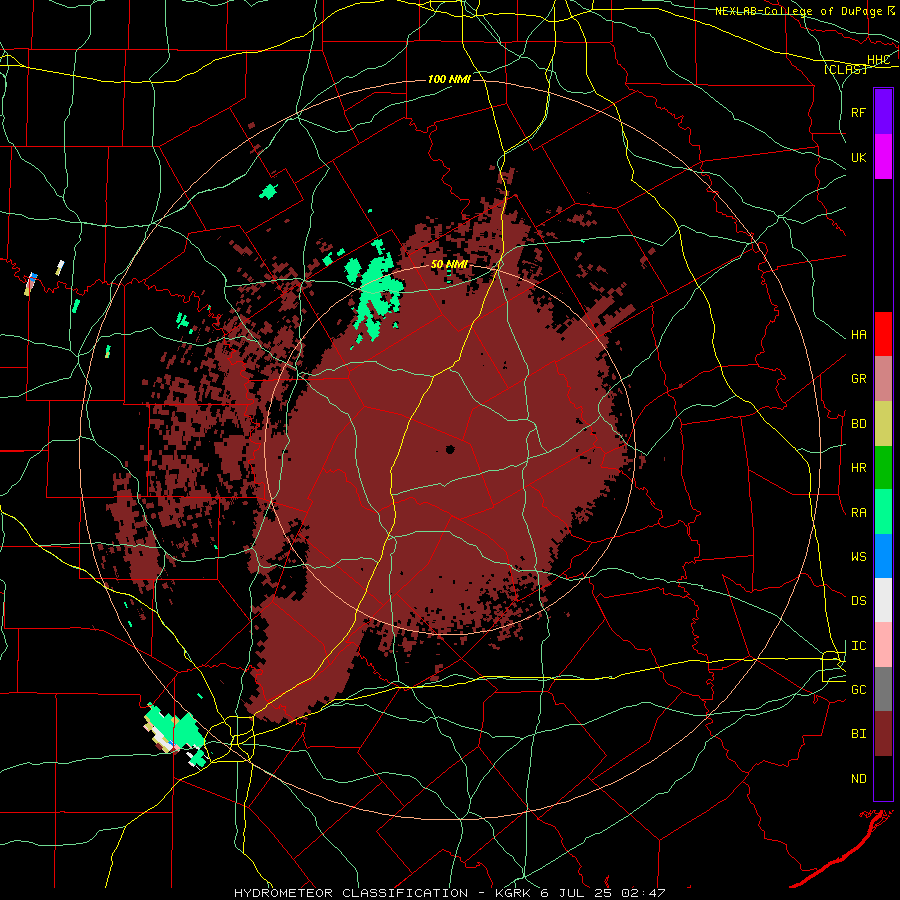This screenshot has width=900, height=900.
Task: Click the DS legend label
Action: pyautogui.click(x=858, y=600)
